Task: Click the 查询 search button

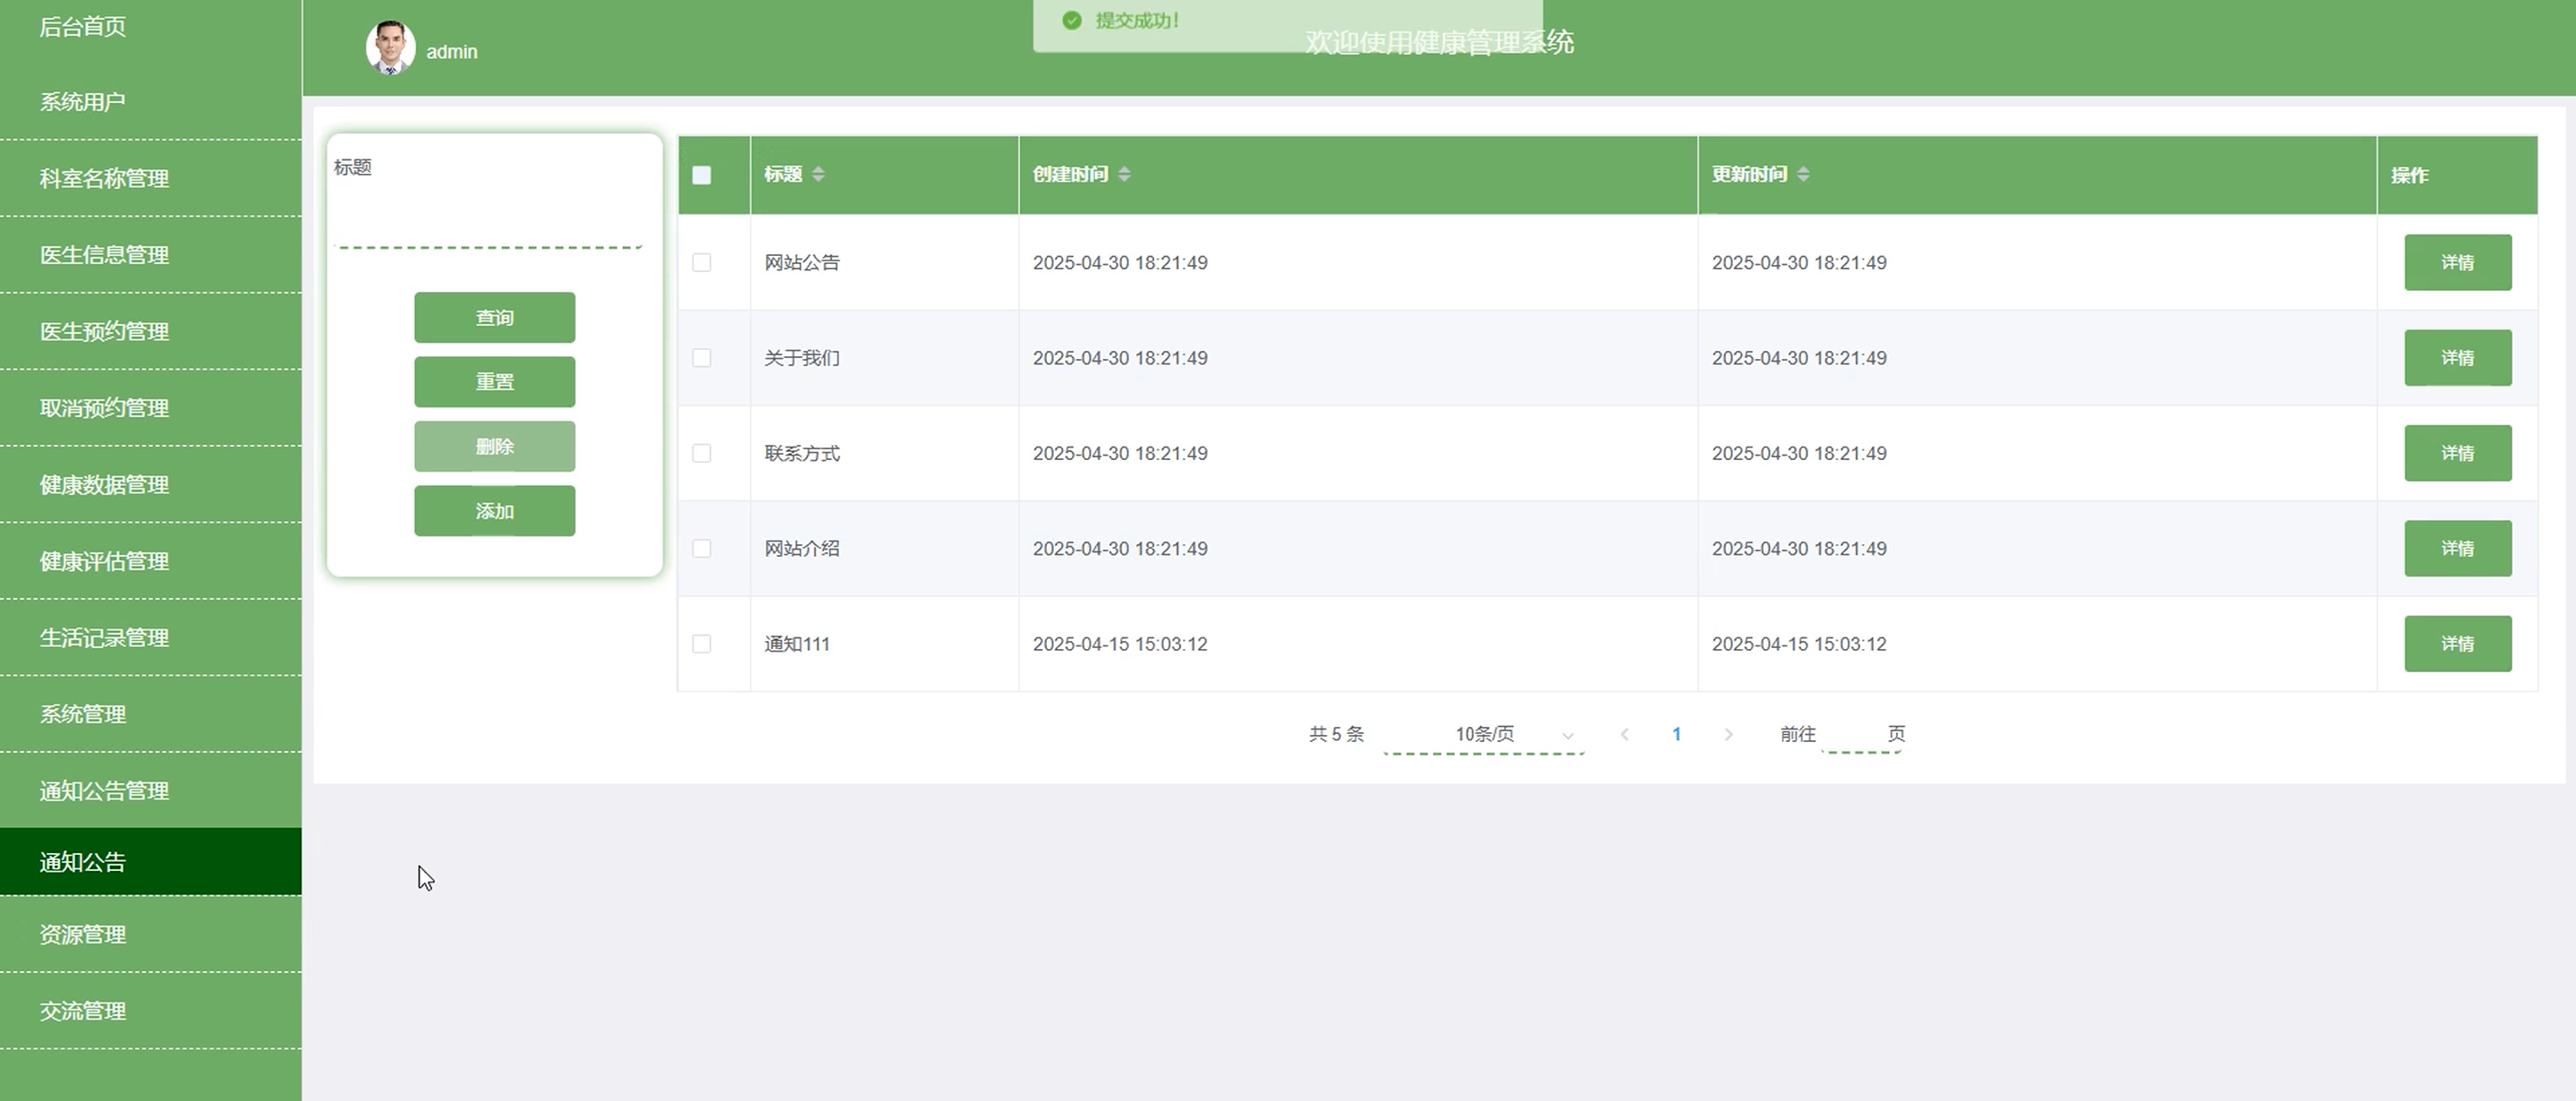Action: coord(494,317)
